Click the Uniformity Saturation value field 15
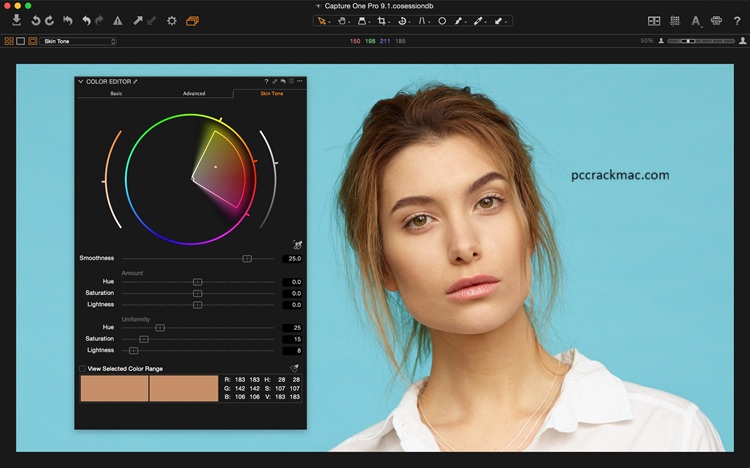This screenshot has width=750, height=468. (292, 339)
